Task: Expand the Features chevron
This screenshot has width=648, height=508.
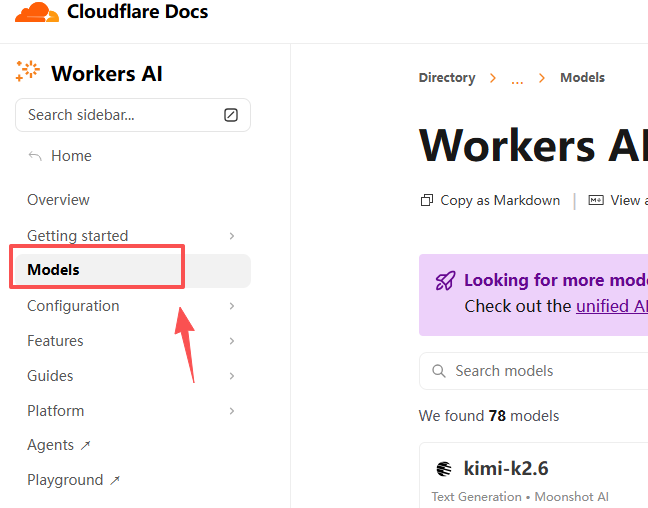Action: [x=232, y=341]
